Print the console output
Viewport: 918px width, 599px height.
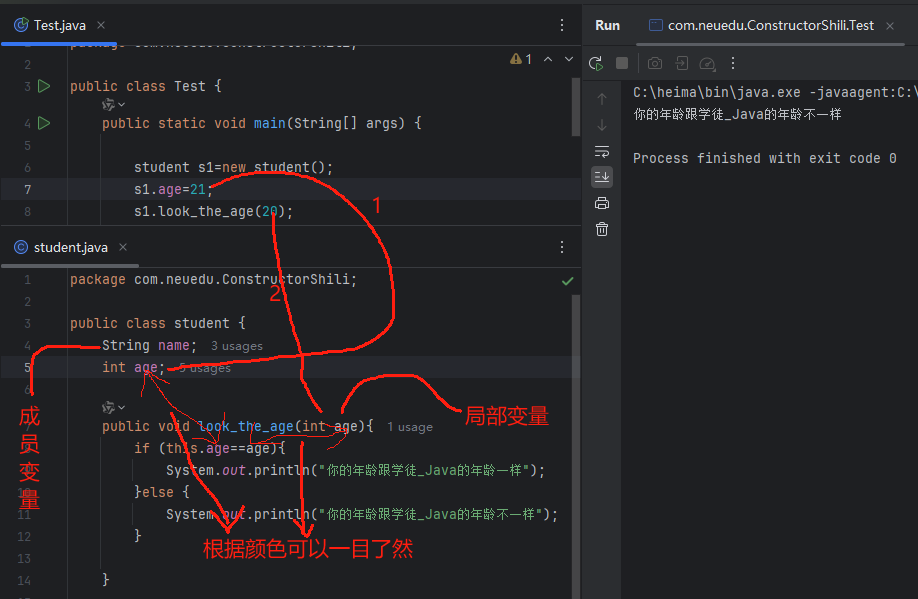(x=602, y=203)
